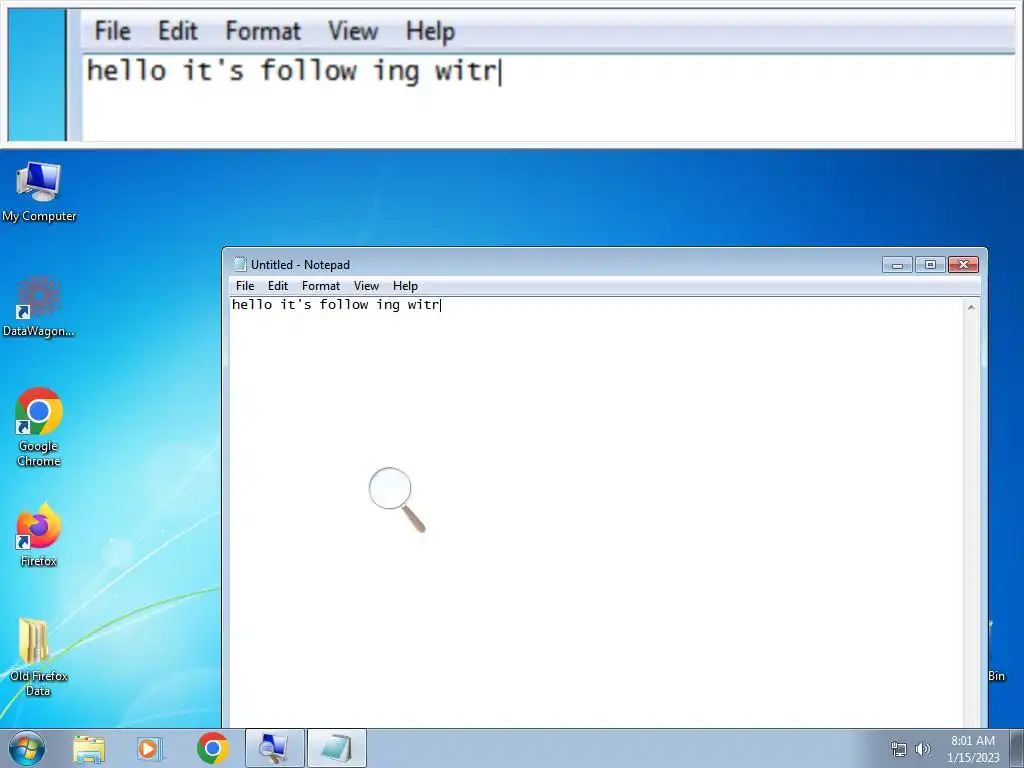Maximize the Notepad window
This screenshot has height=768, width=1024.
[x=930, y=264]
